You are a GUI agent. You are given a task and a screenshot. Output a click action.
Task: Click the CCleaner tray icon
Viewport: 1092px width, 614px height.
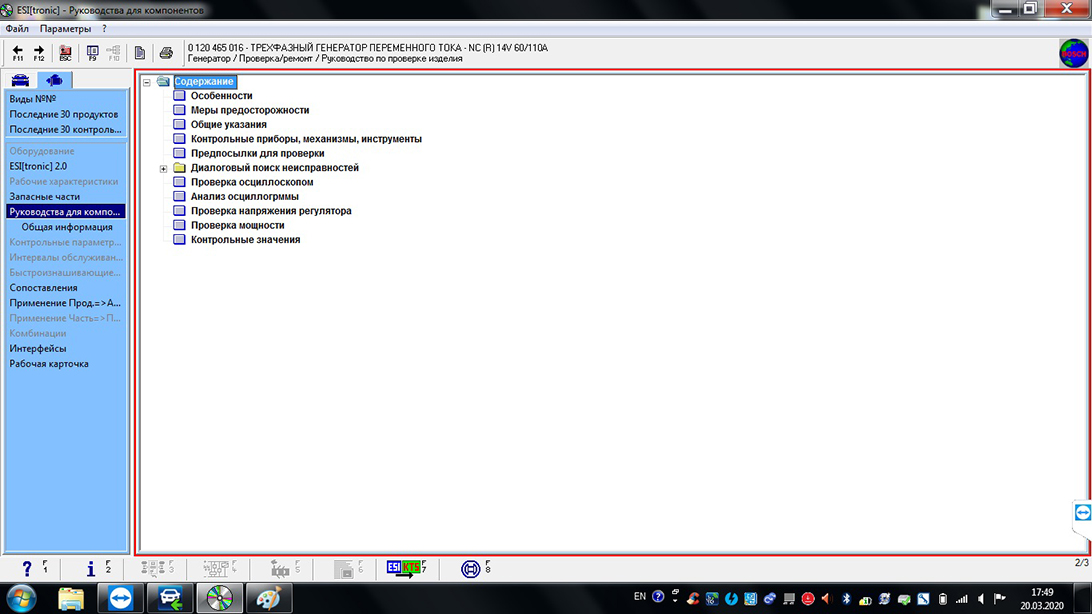click(693, 599)
